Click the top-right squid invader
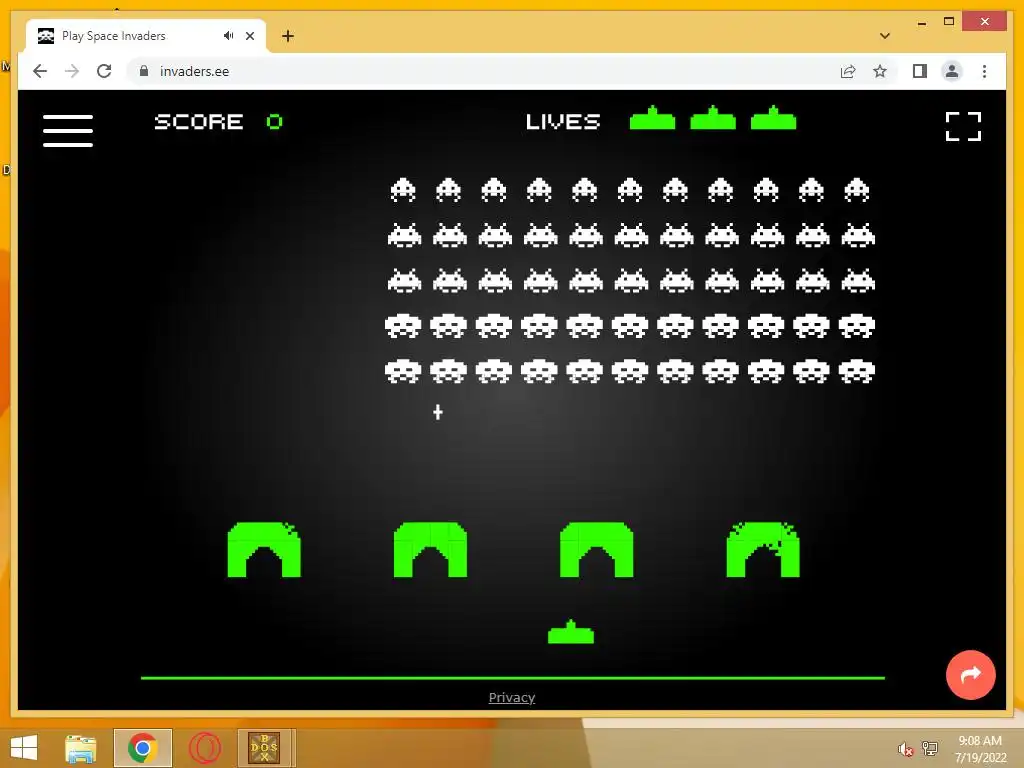The width and height of the screenshot is (1024, 768). (857, 190)
